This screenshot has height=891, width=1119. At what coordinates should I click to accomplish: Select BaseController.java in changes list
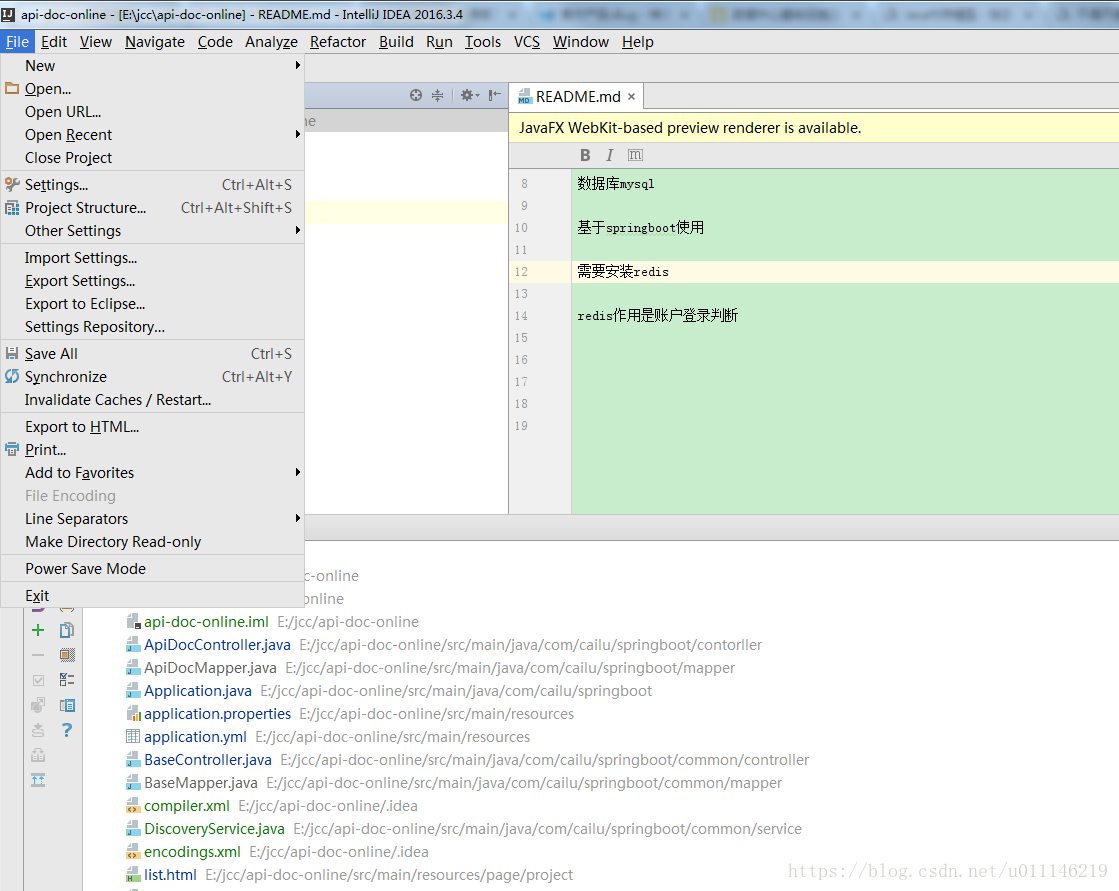(x=208, y=760)
